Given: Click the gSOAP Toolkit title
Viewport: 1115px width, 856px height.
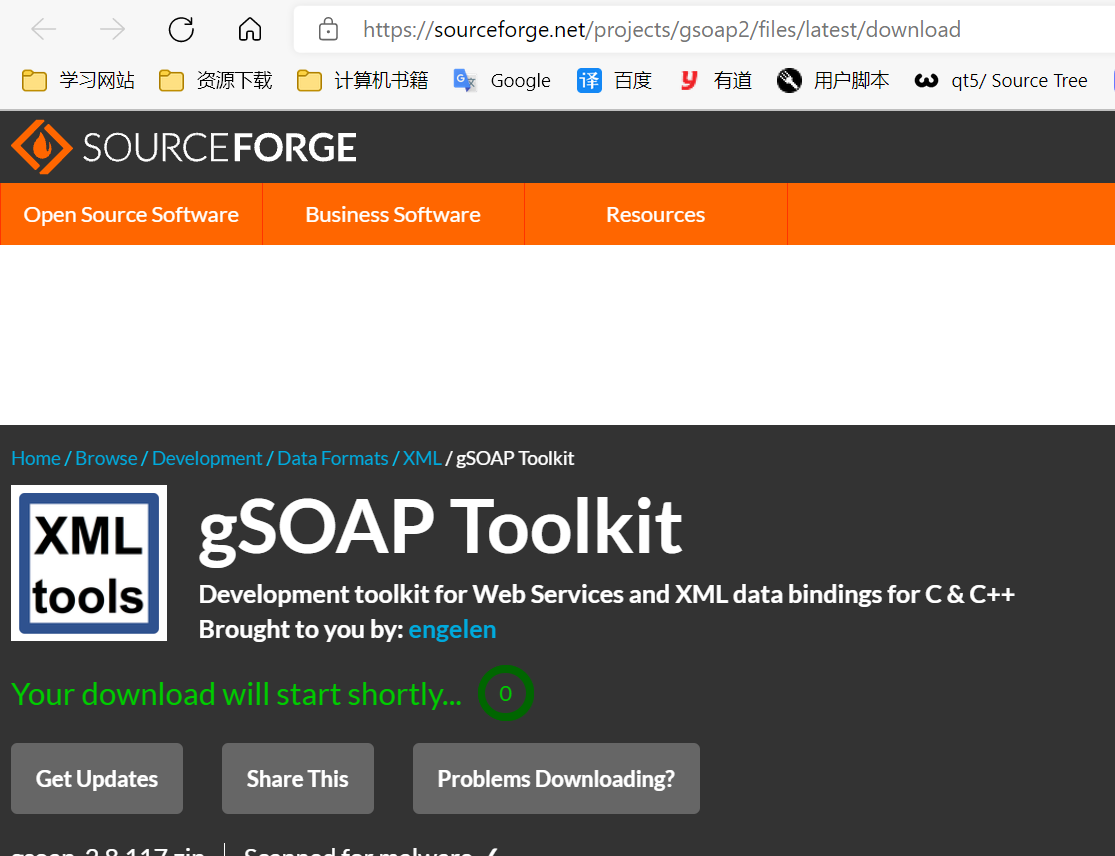Looking at the screenshot, I should 440,528.
